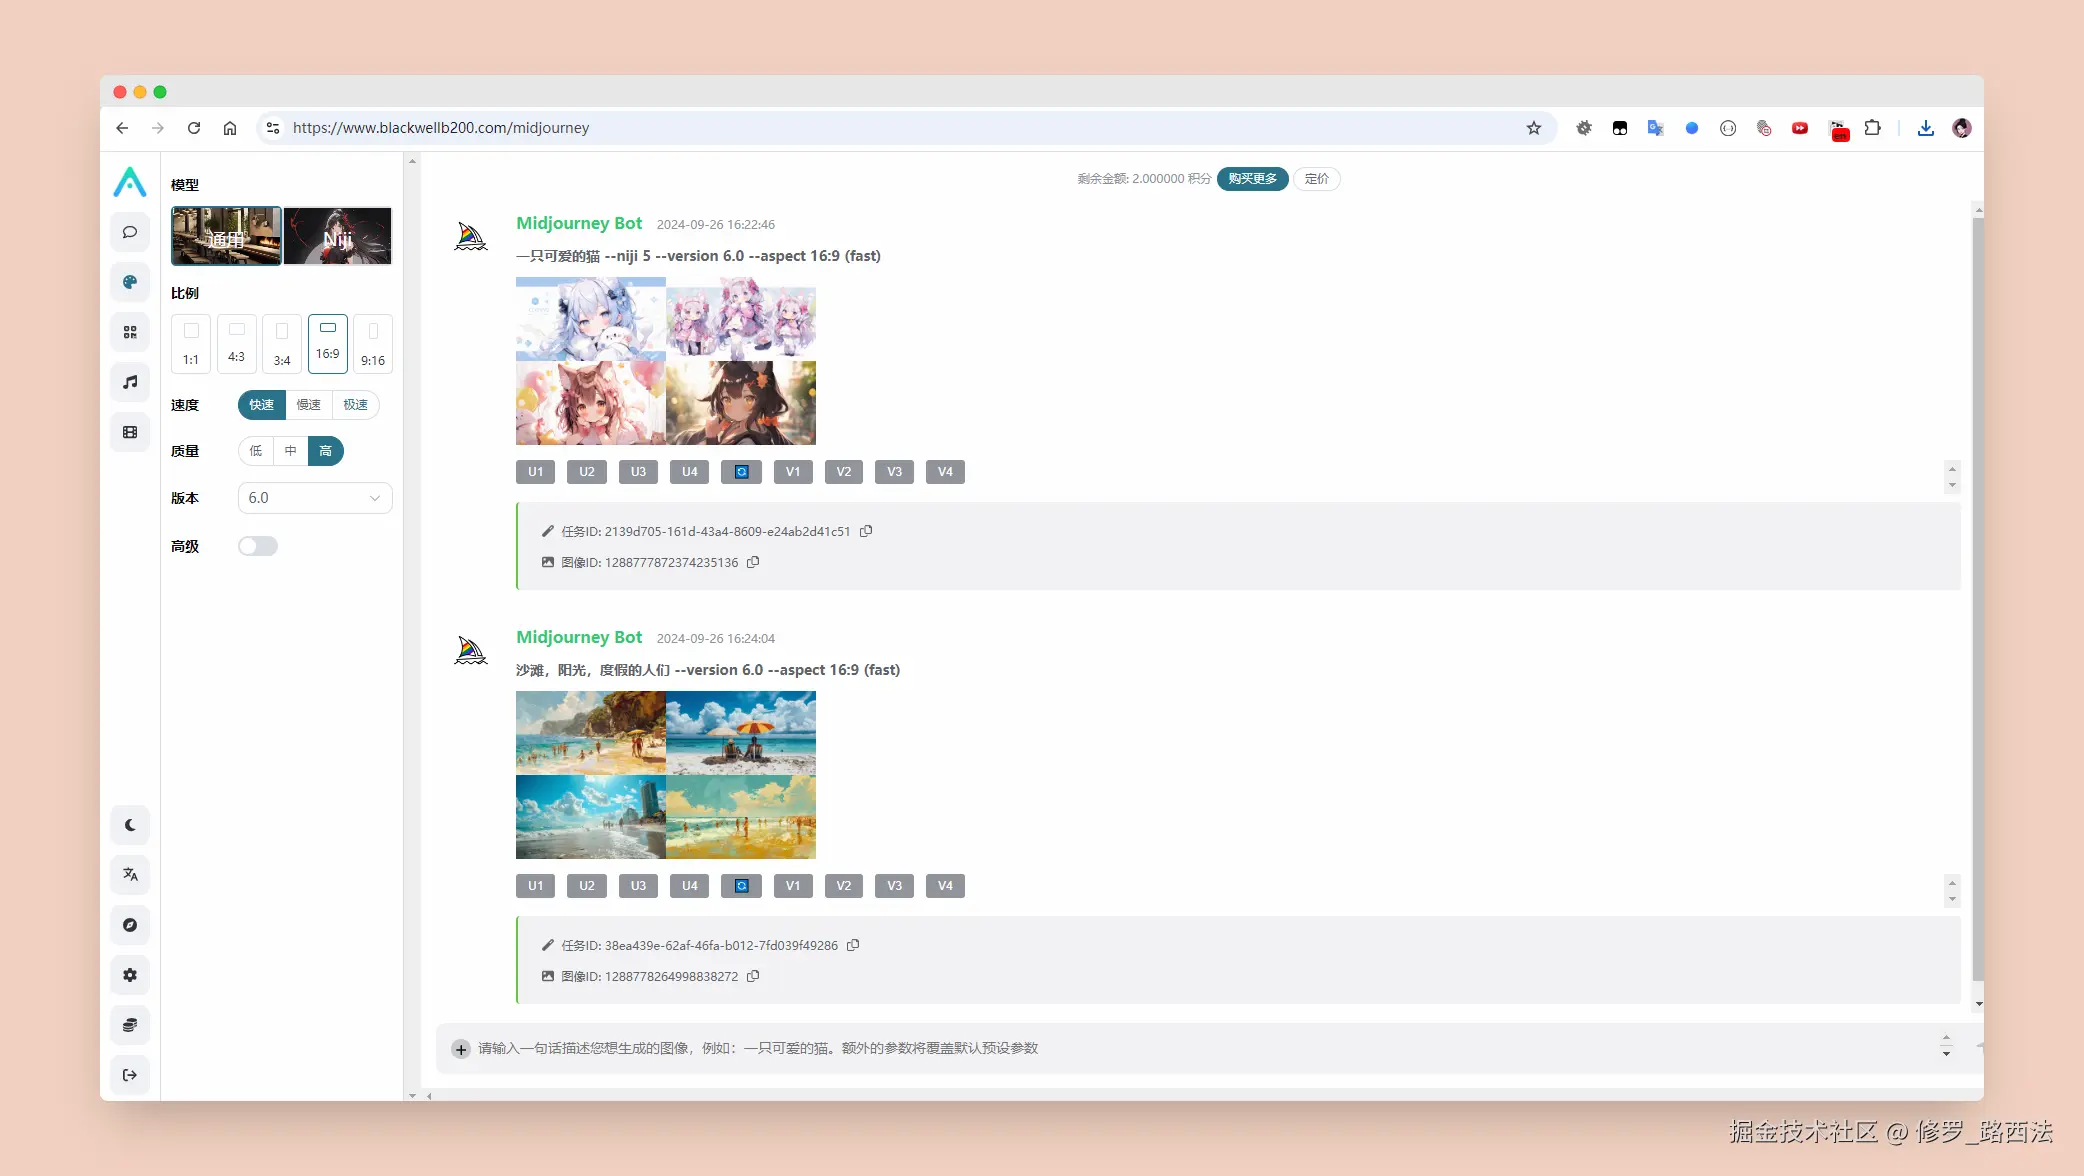The image size is (2084, 1176).
Task: Copy the task ID 2139d705 with copy icon
Action: tap(866, 531)
